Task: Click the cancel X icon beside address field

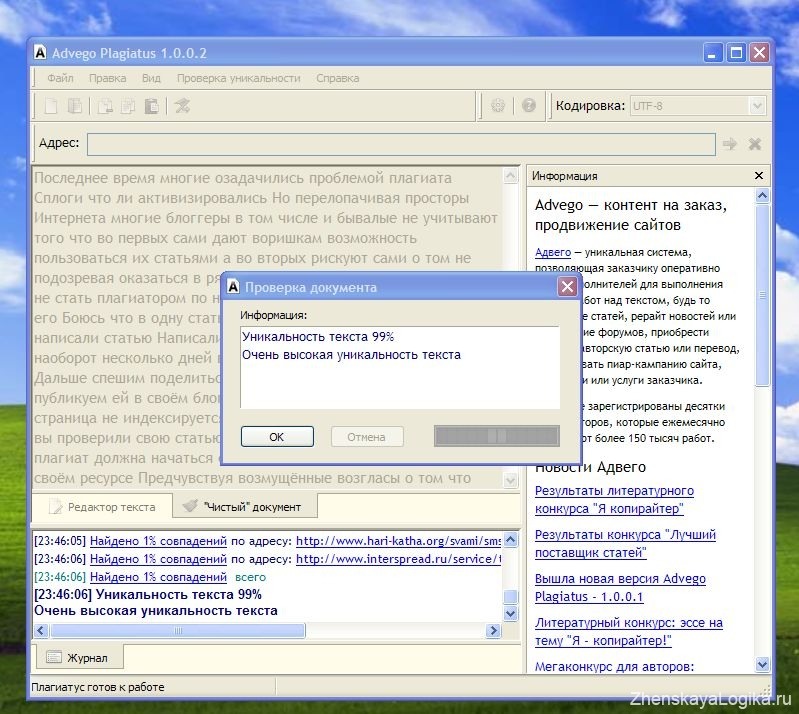Action: click(755, 144)
